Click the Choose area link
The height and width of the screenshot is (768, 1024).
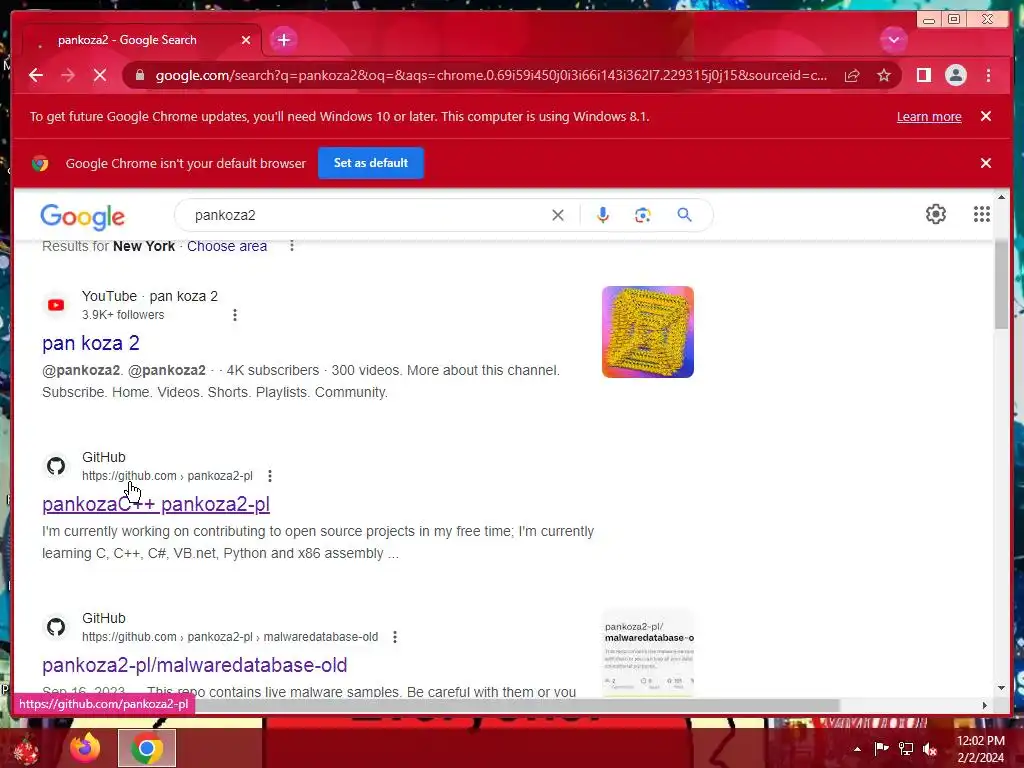[227, 246]
